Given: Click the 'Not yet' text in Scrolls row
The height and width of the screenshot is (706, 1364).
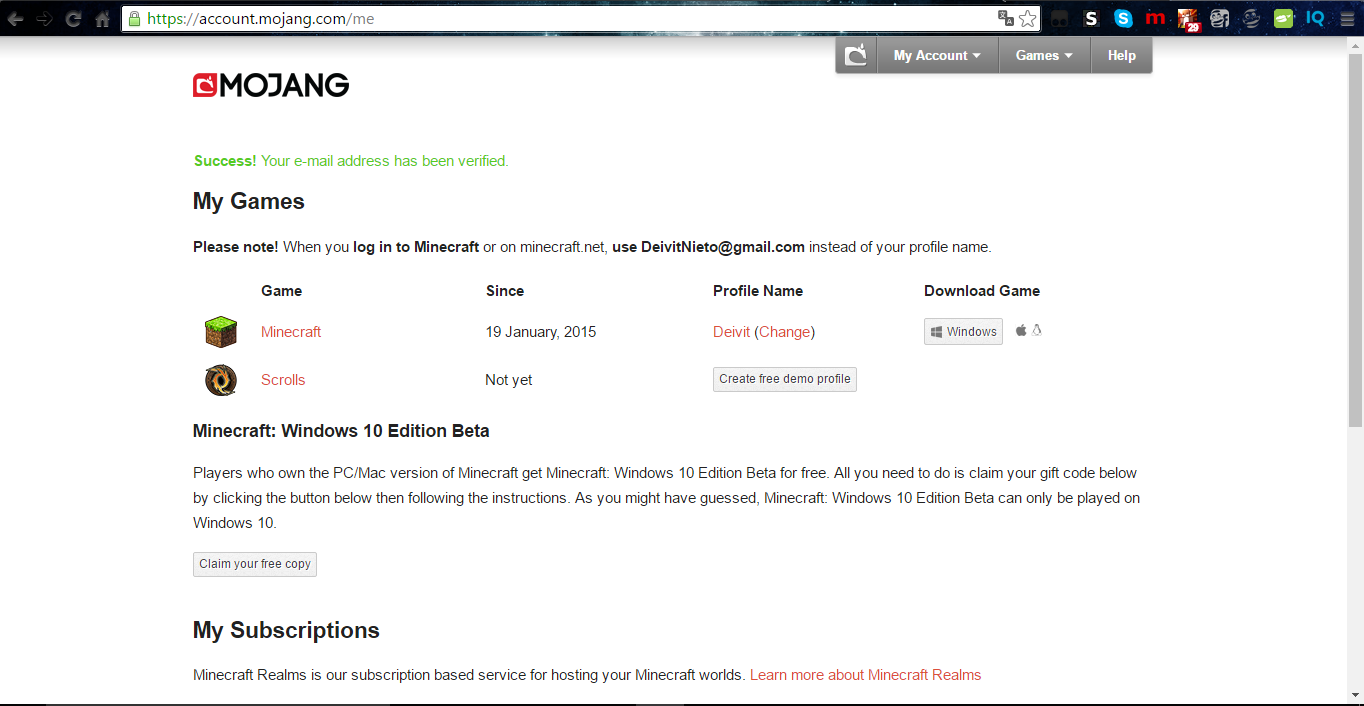Looking at the screenshot, I should click(509, 380).
